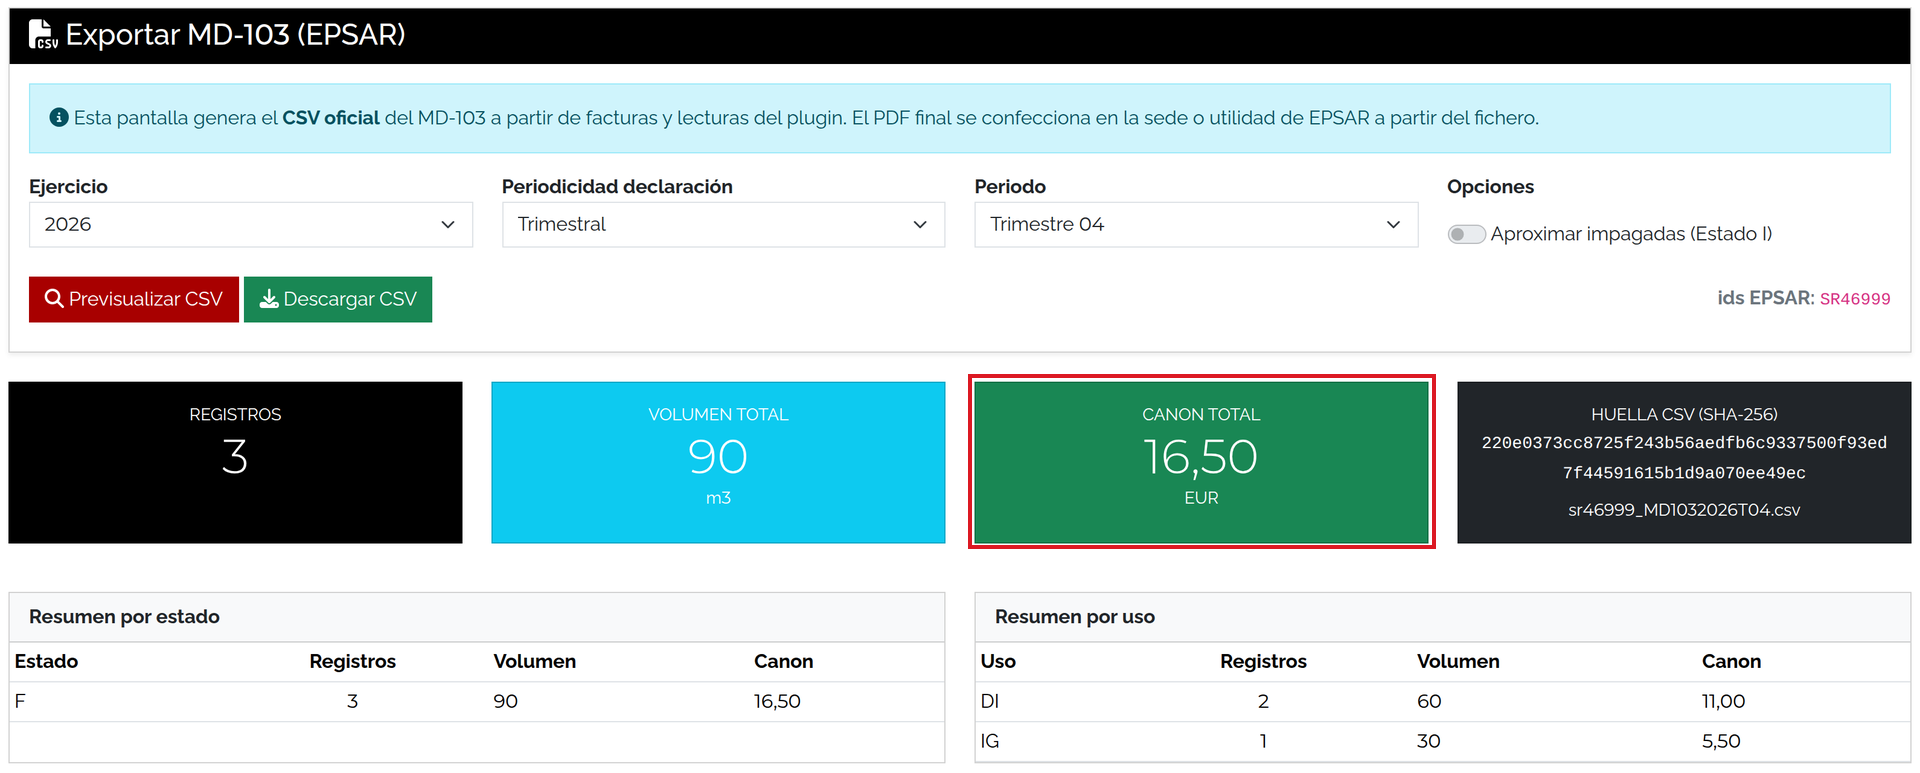Open the Periodo Trimestre 04 dropdown
Image resolution: width=1920 pixels, height=773 pixels.
(x=1196, y=224)
